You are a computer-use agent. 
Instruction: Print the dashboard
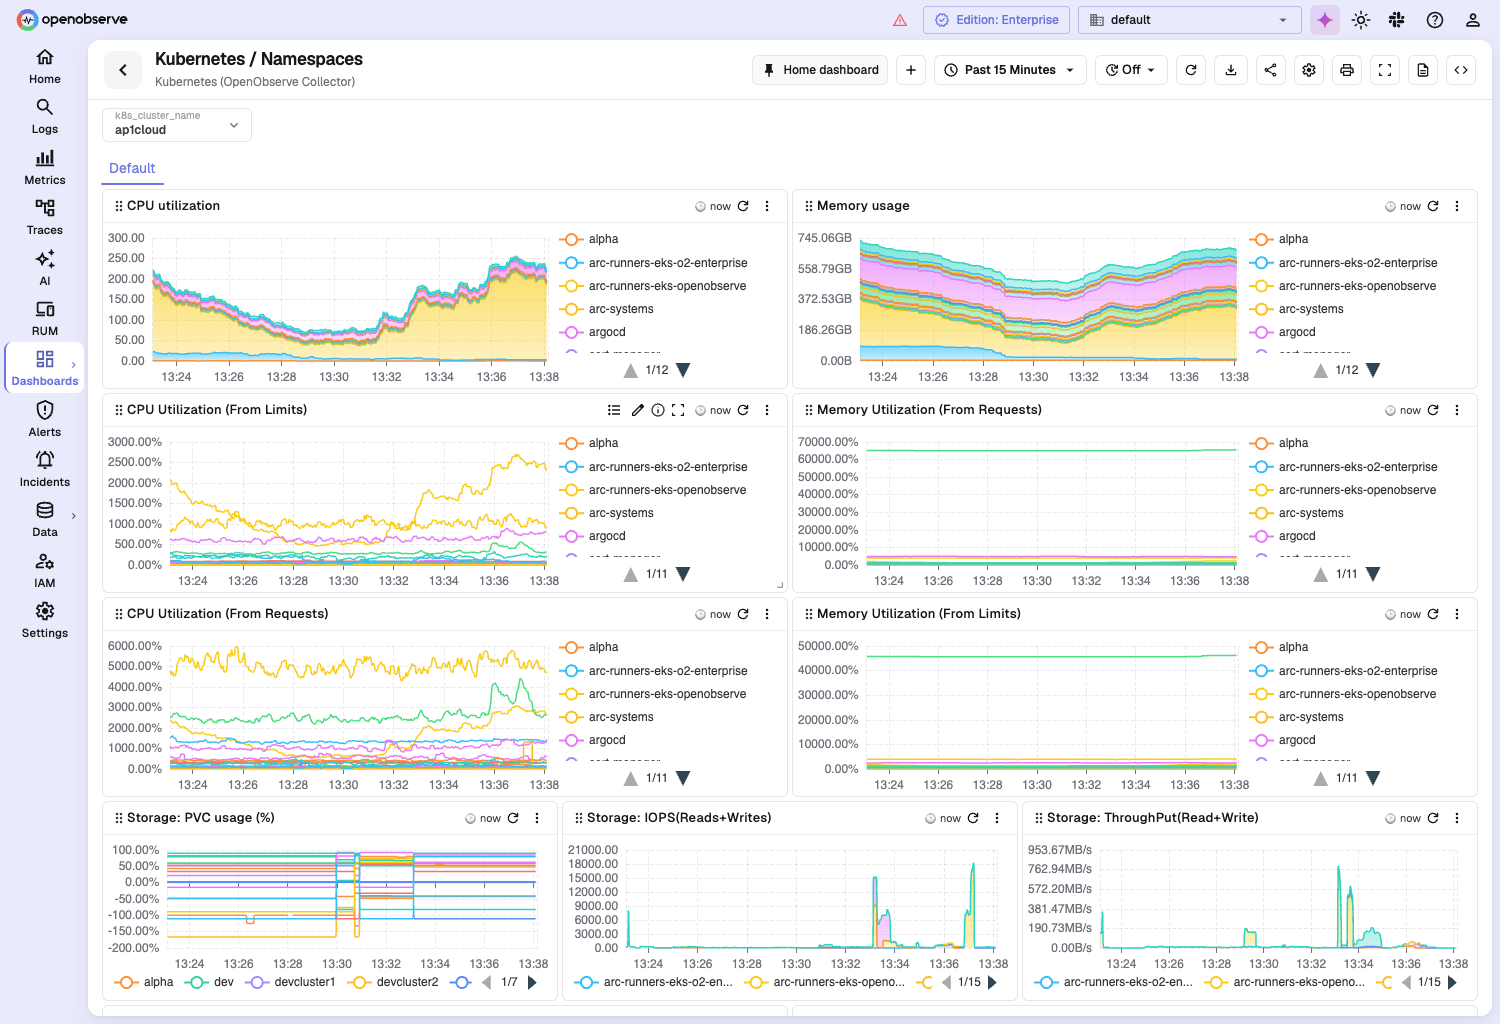1347,70
